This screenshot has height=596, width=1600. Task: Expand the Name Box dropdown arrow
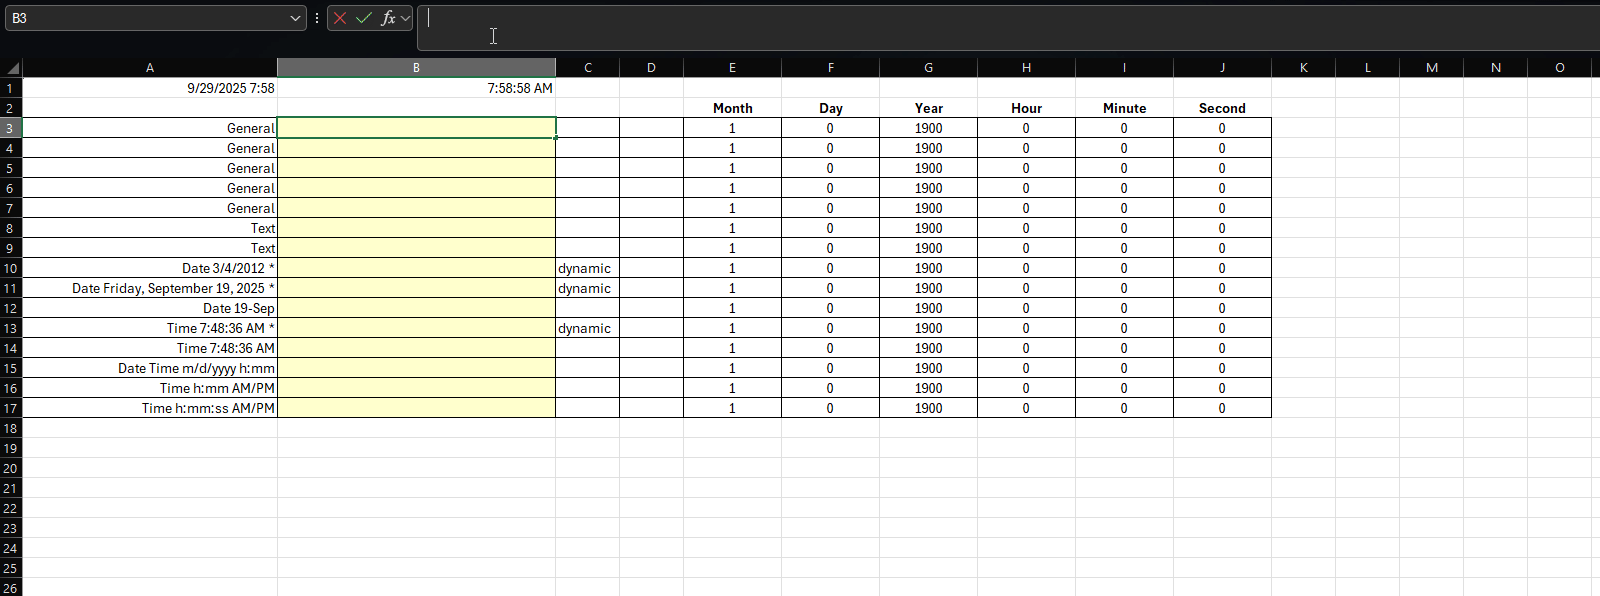point(295,18)
